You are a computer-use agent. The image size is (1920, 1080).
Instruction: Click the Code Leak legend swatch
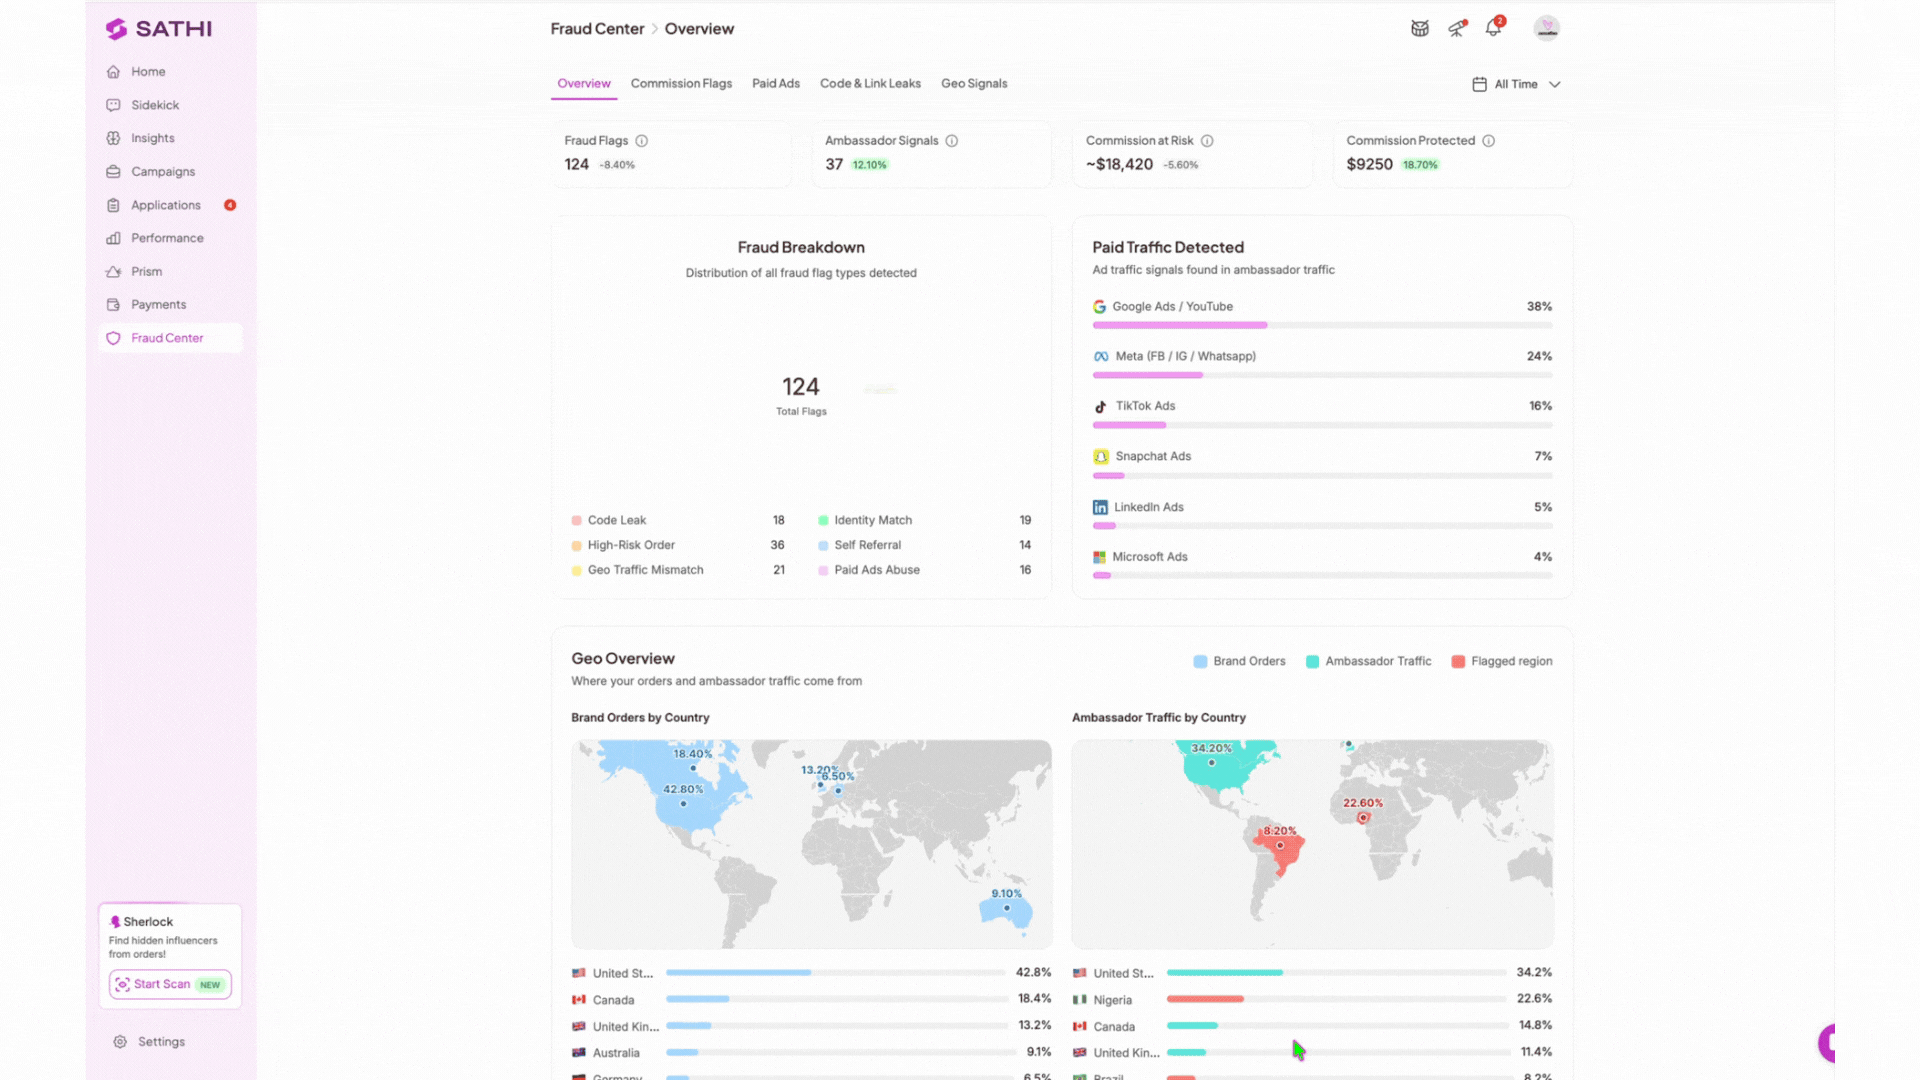pos(577,521)
